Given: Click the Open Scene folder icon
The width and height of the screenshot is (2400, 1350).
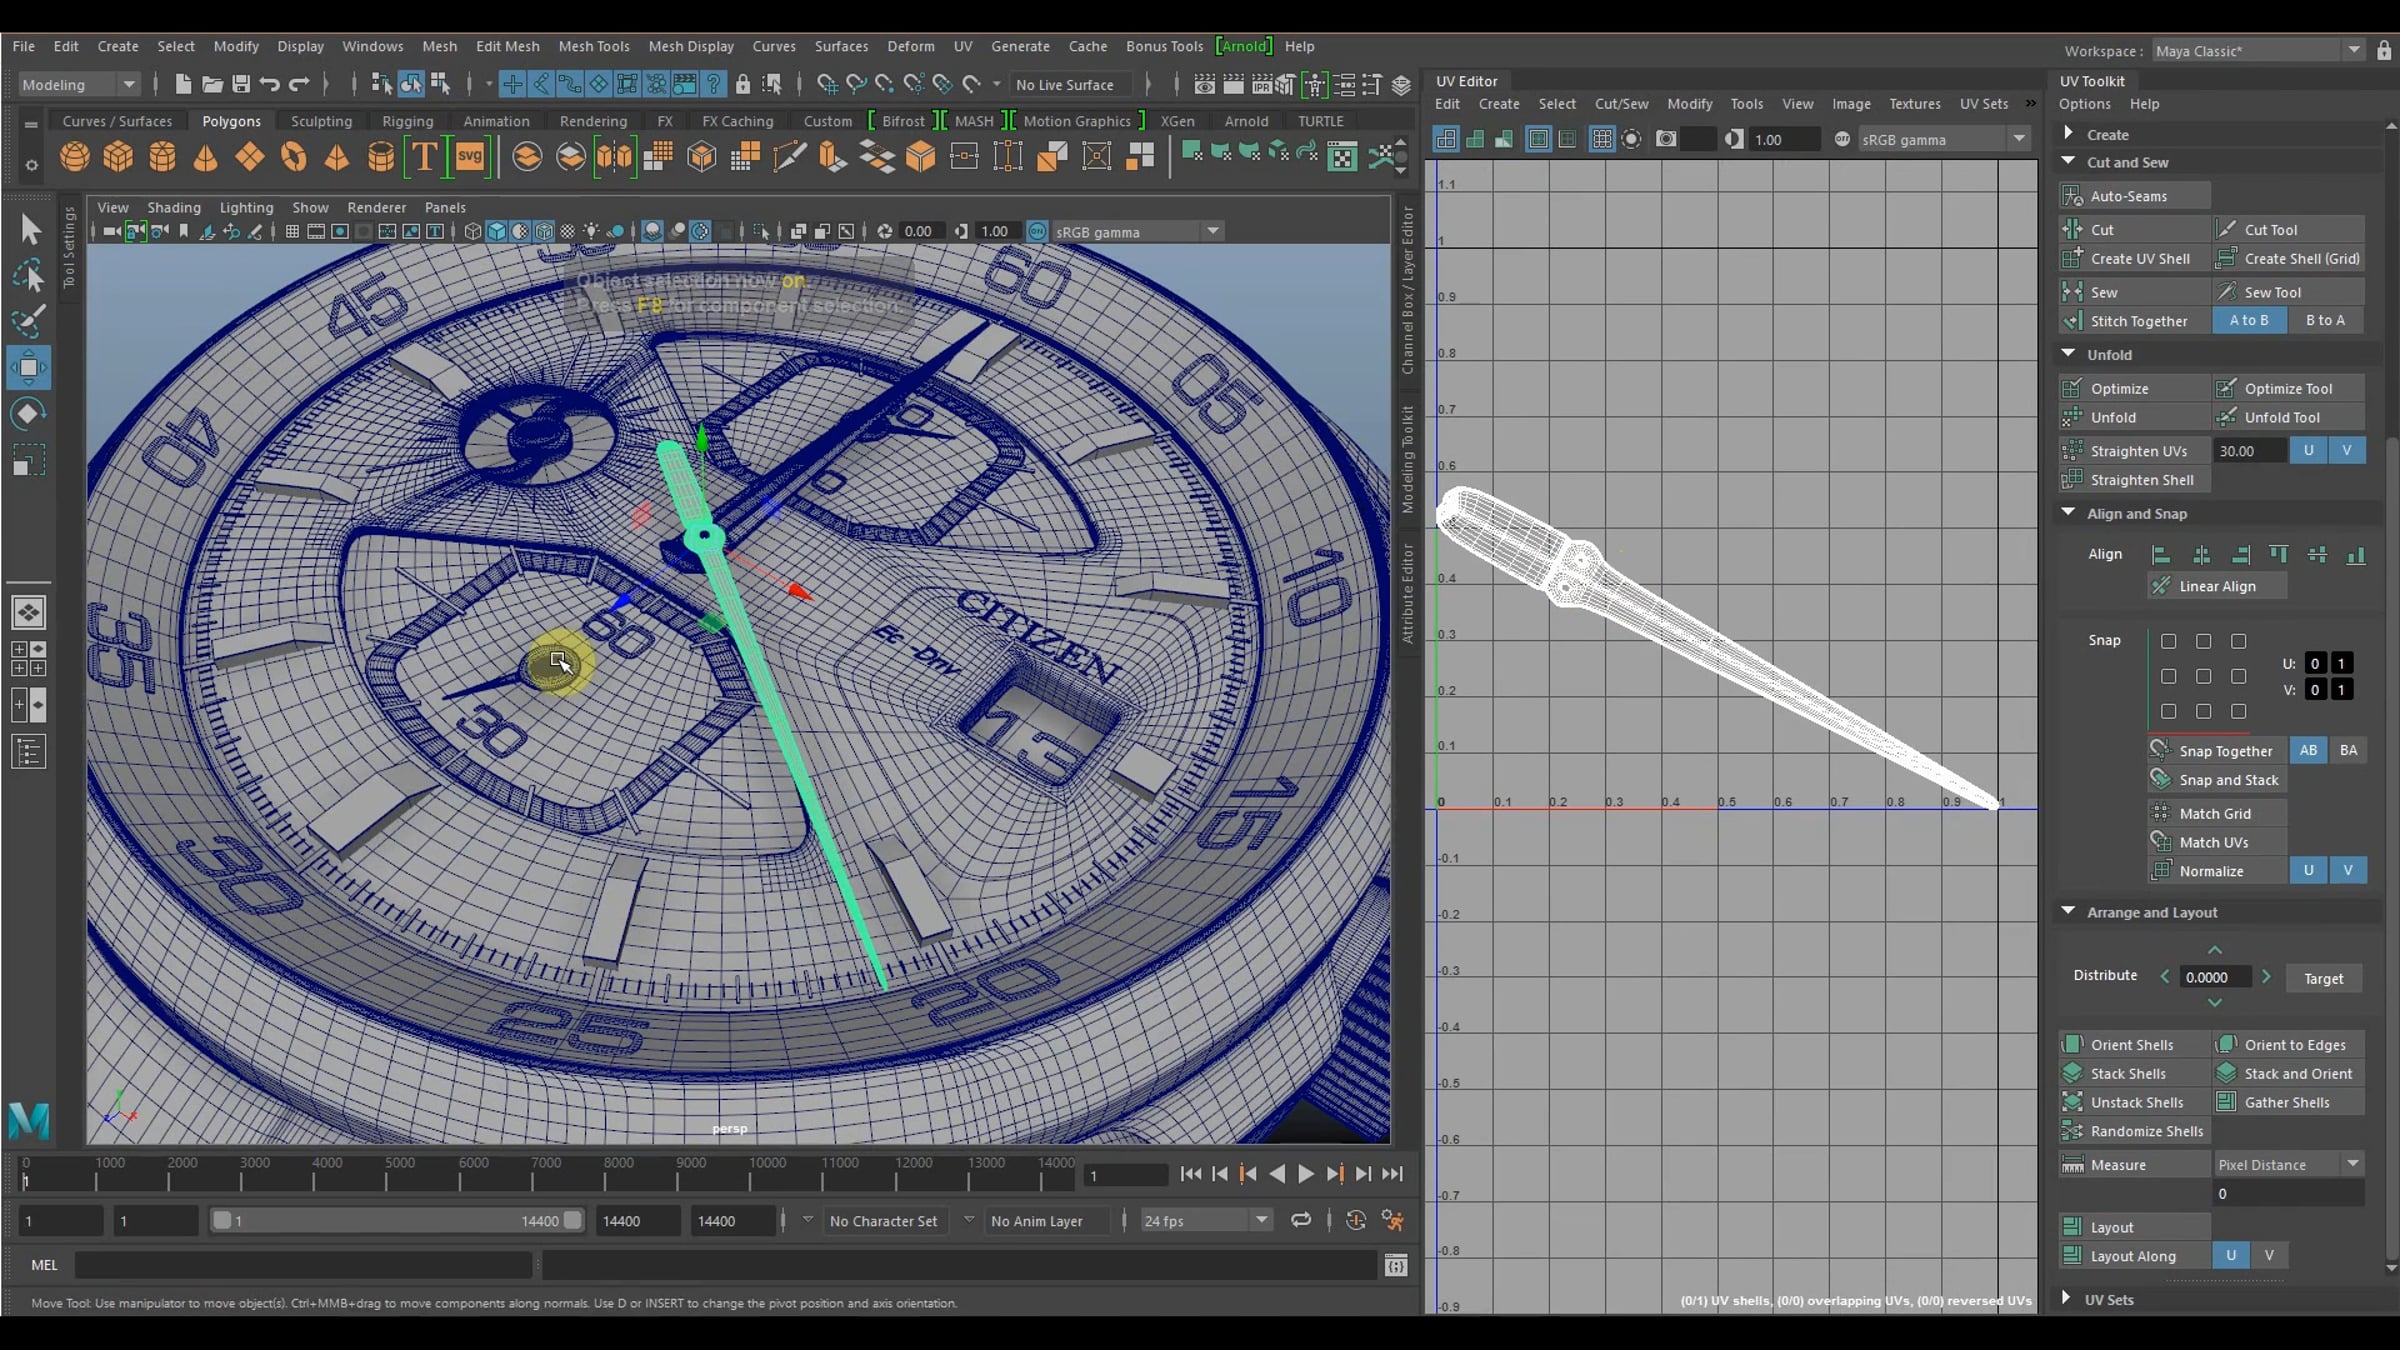Looking at the screenshot, I should pos(212,84).
